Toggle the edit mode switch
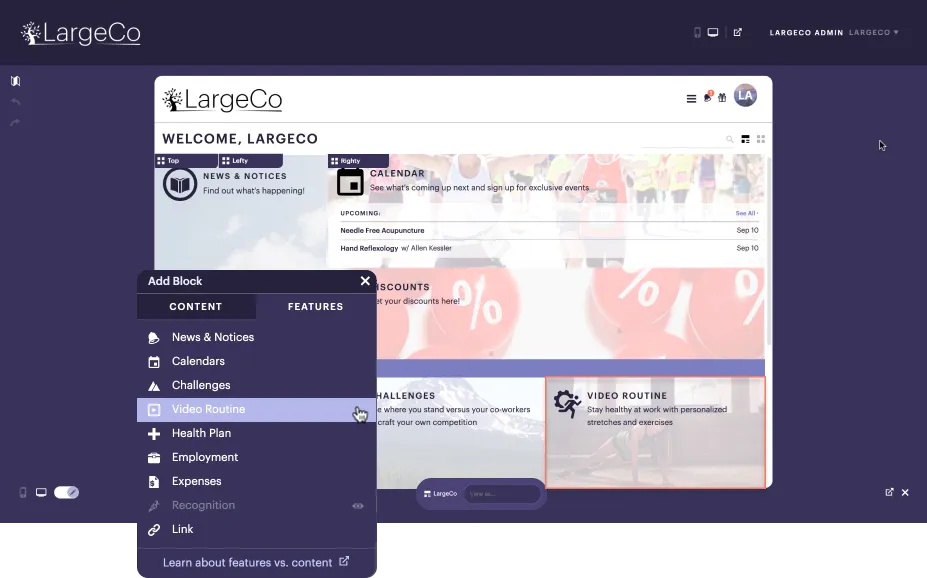Screen dimensions: 927x578 tap(66, 492)
